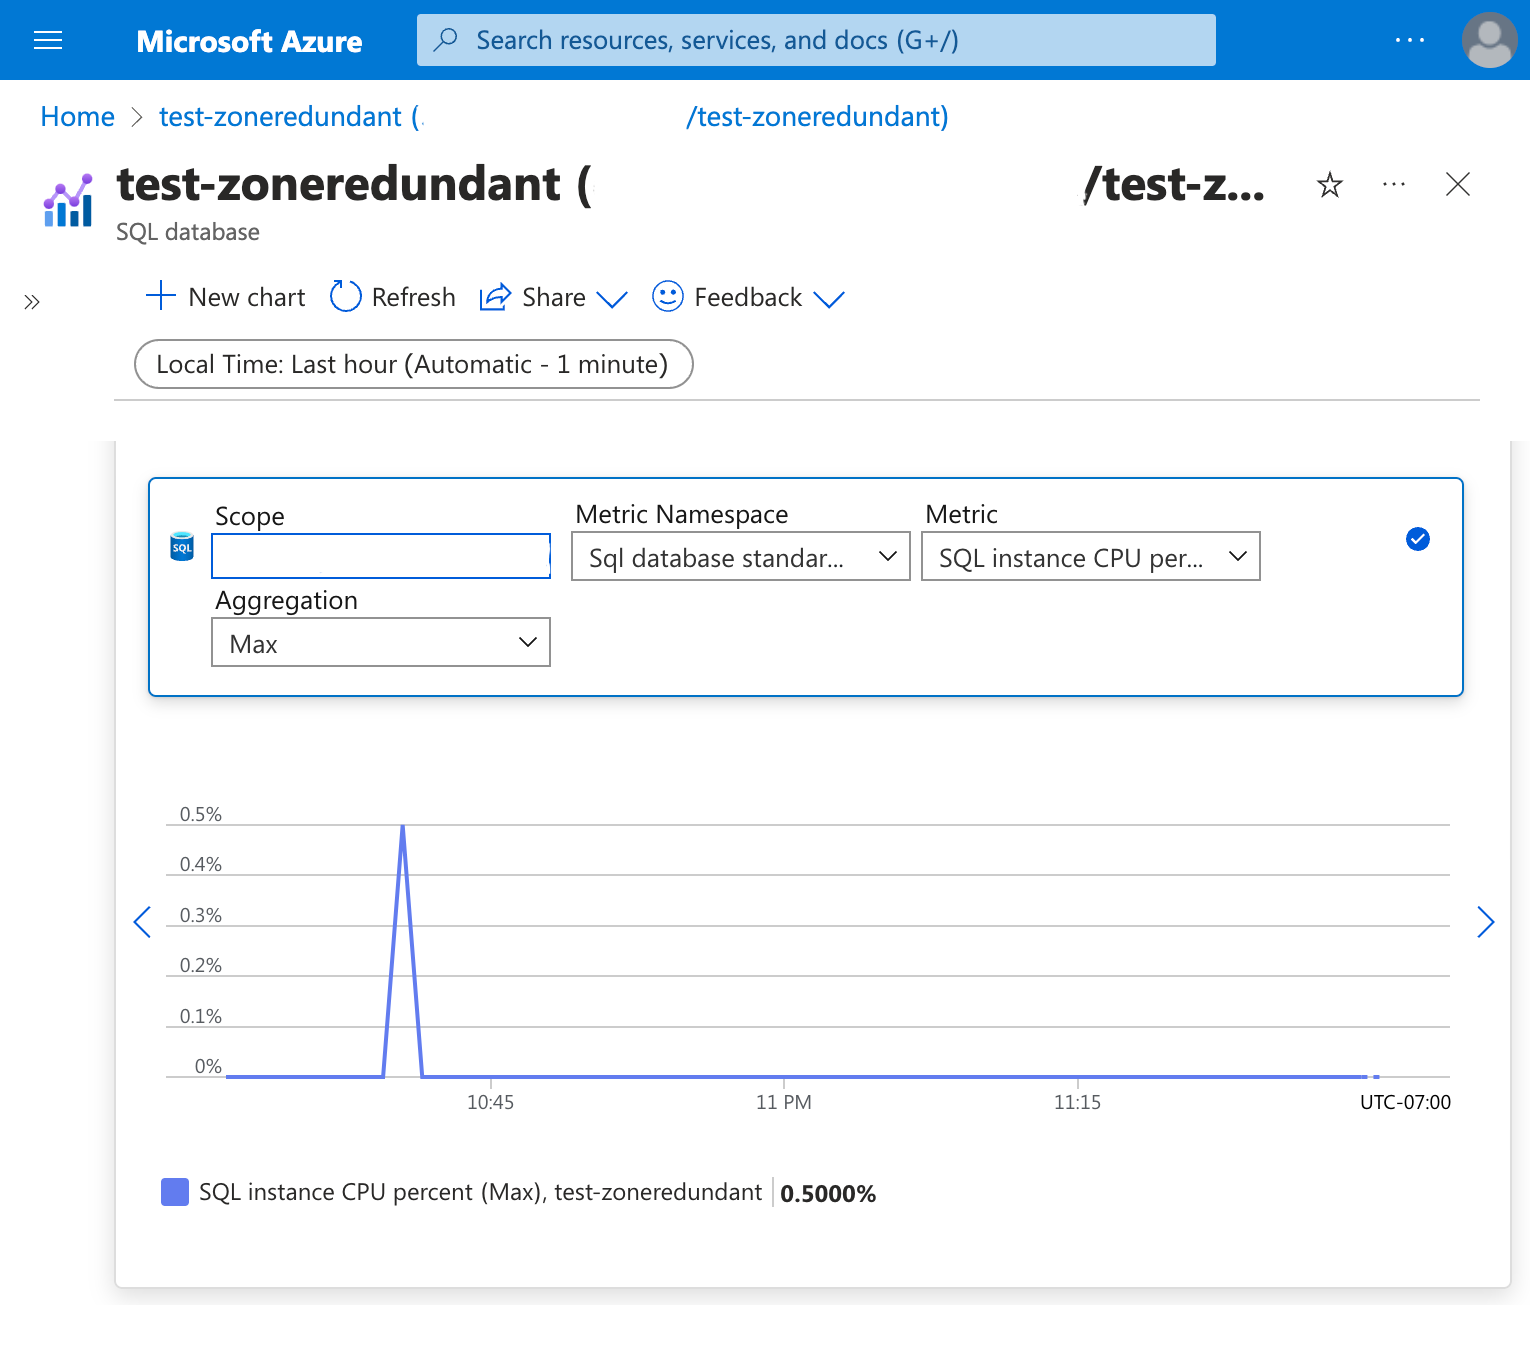1530x1348 pixels.
Task: Expand the Aggregation dropdown showing Max
Action: point(380,643)
